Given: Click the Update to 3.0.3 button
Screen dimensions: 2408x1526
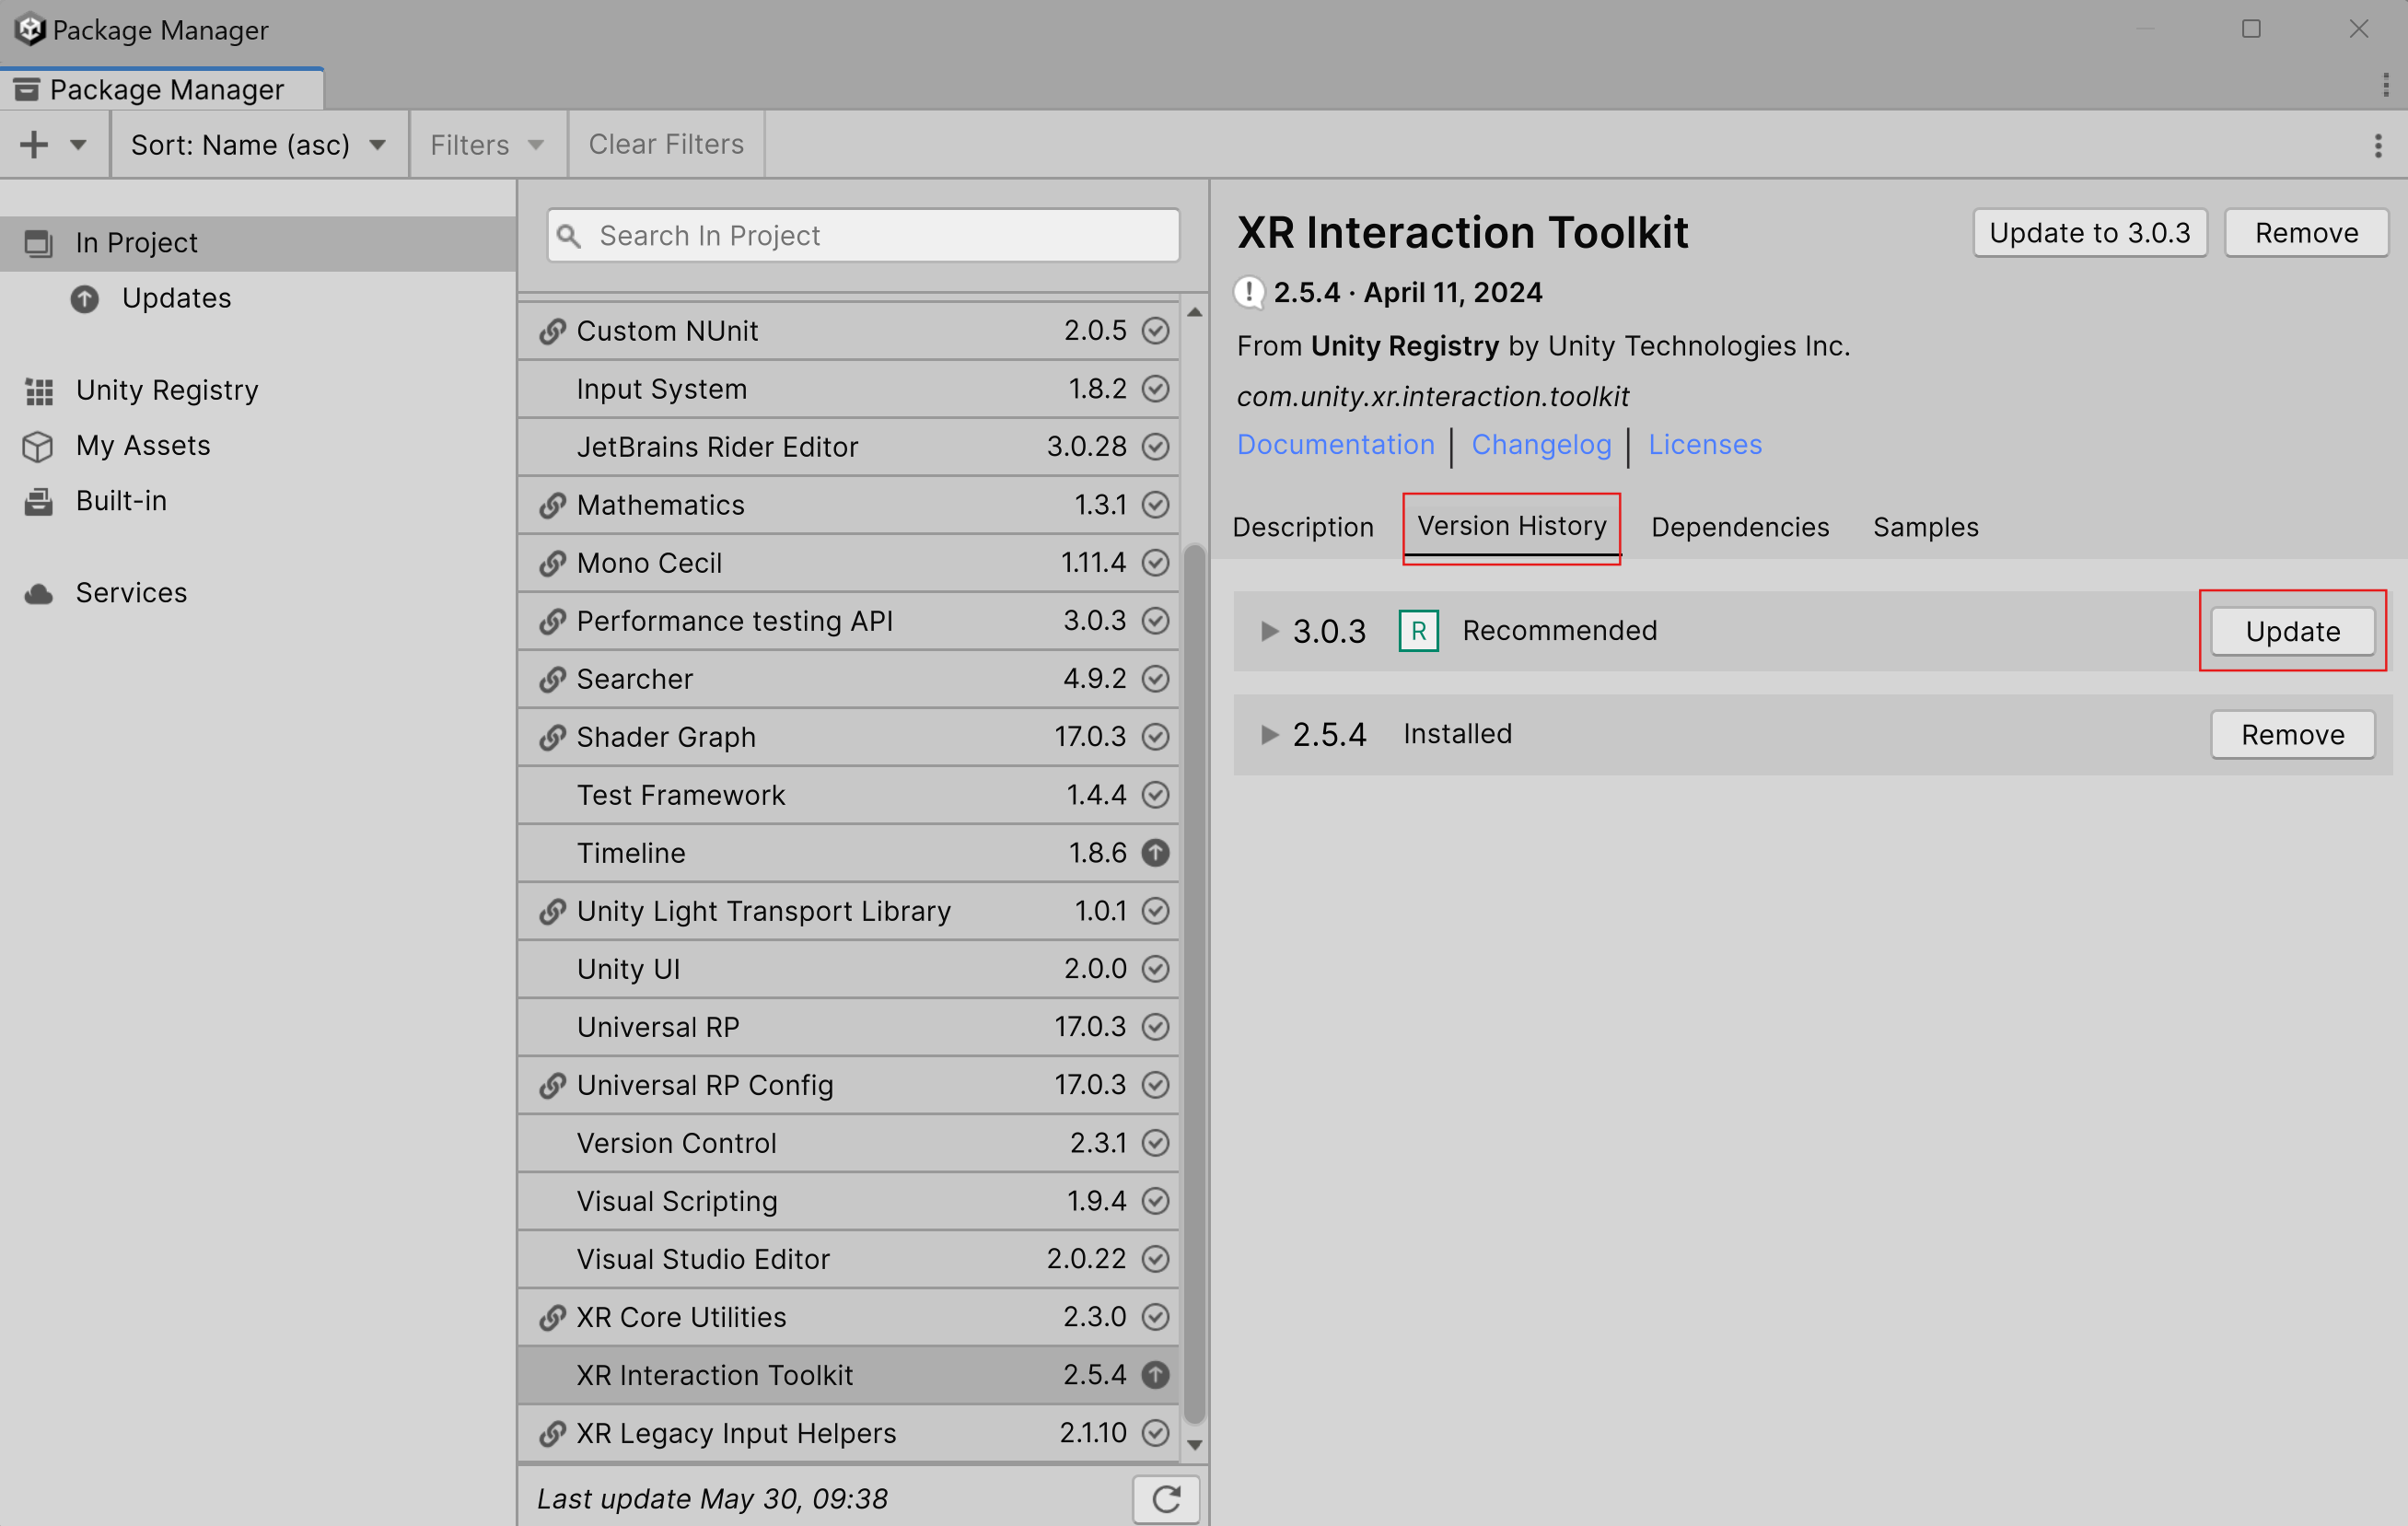Looking at the screenshot, I should [2089, 232].
